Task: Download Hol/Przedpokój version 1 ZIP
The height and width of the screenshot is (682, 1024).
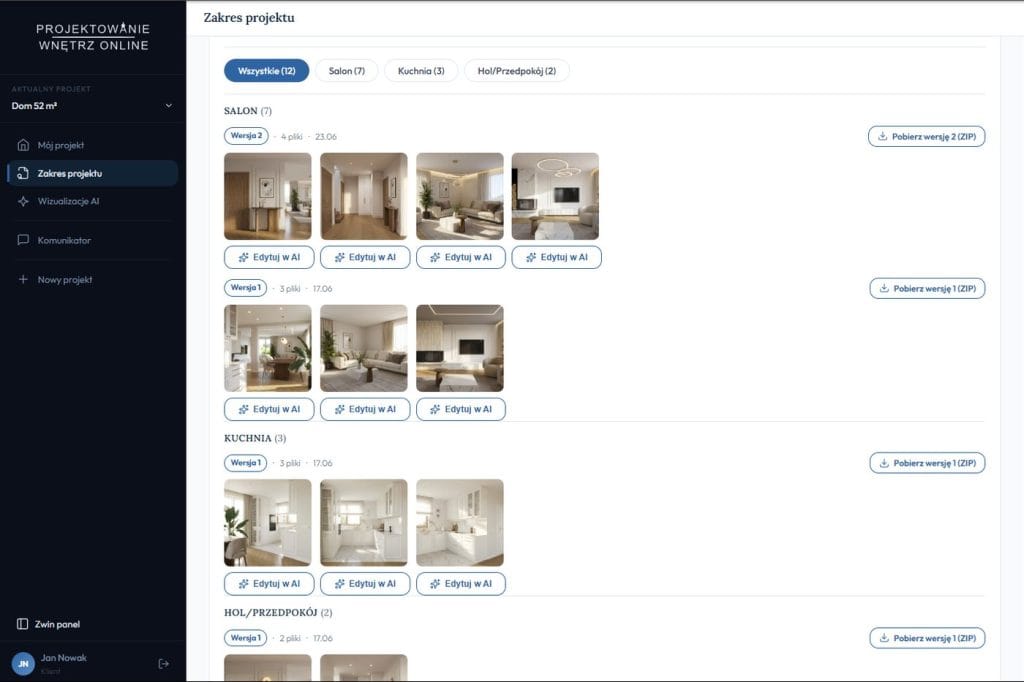Action: point(927,638)
